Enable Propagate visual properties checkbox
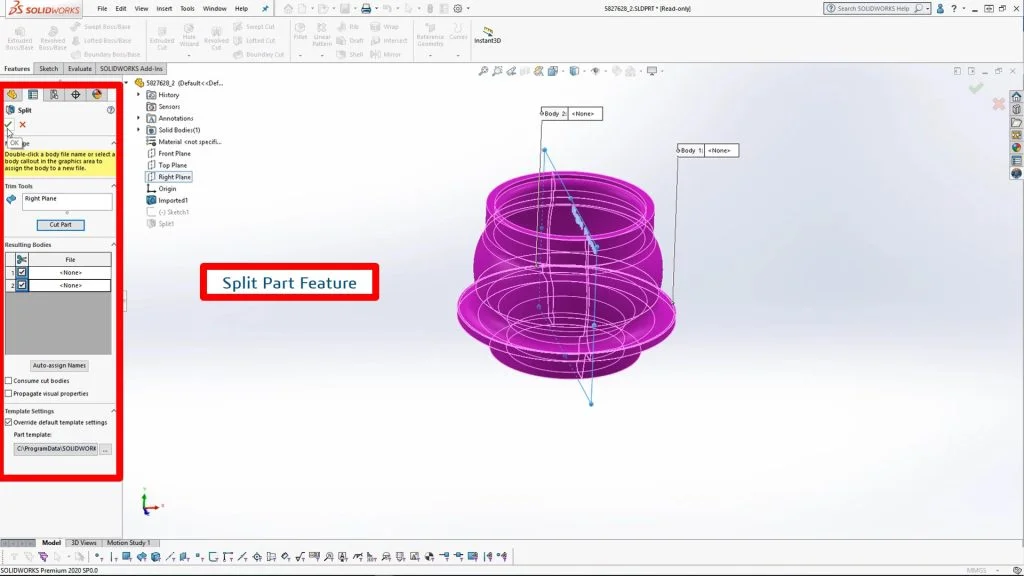The width and height of the screenshot is (1024, 576). point(9,393)
